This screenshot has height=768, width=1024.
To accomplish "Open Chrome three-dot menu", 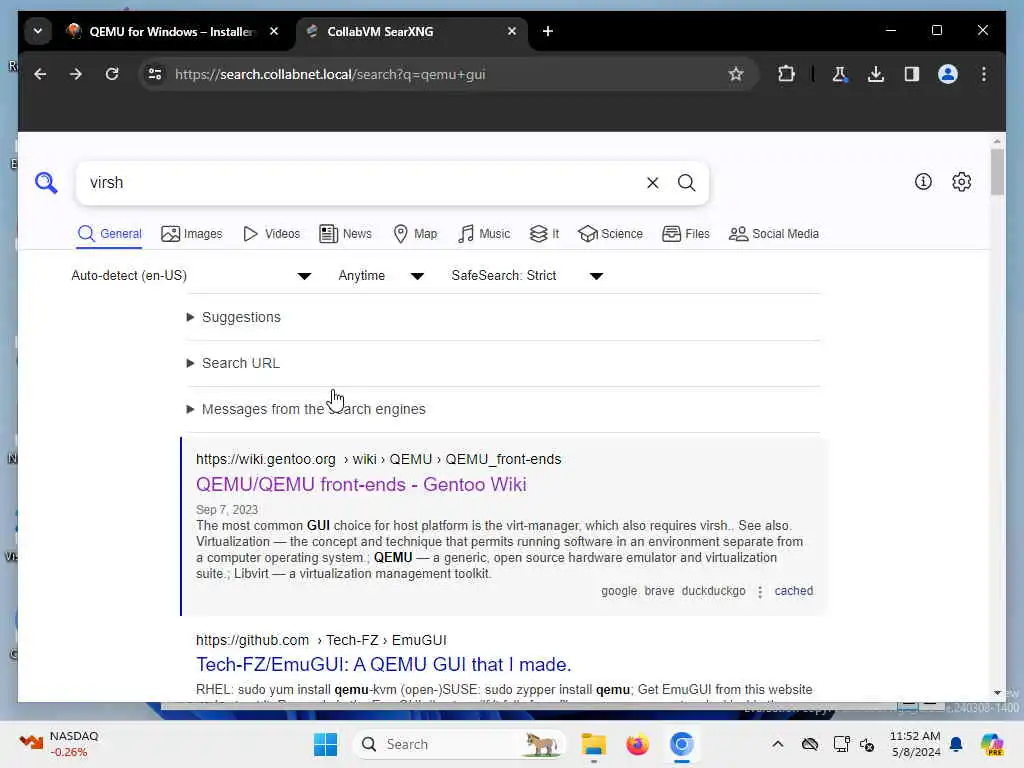I will pyautogui.click(x=984, y=74).
